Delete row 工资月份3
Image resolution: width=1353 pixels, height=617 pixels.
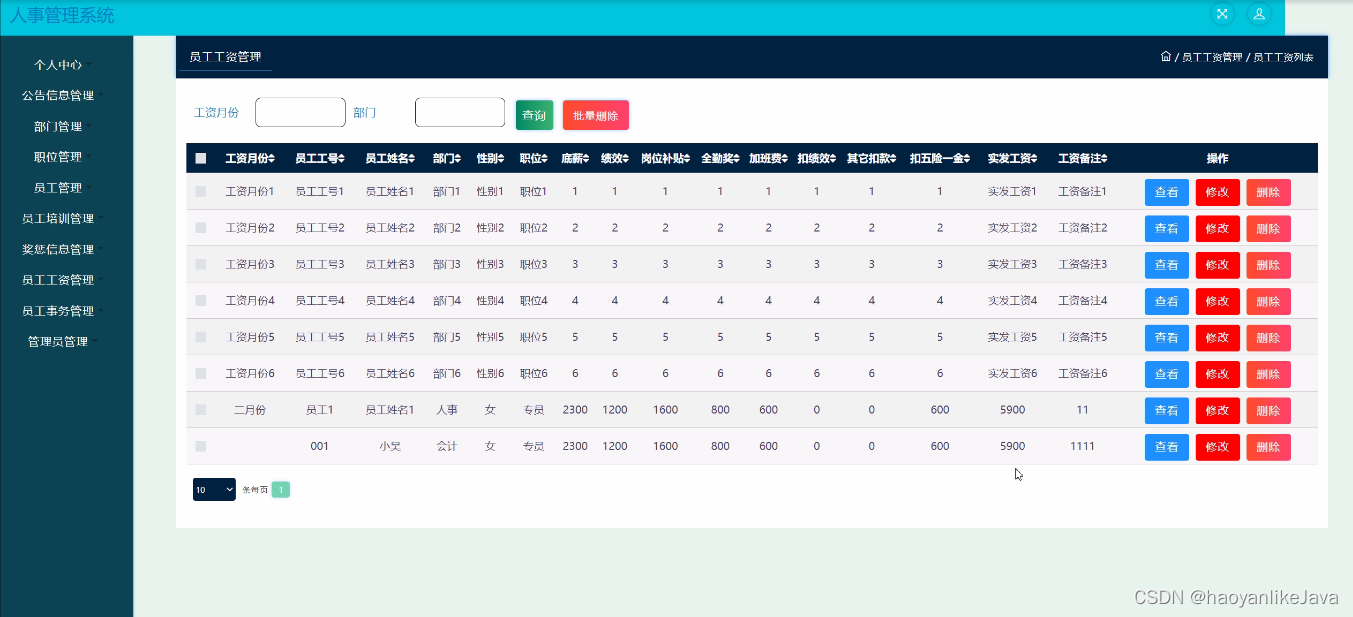tap(1268, 265)
